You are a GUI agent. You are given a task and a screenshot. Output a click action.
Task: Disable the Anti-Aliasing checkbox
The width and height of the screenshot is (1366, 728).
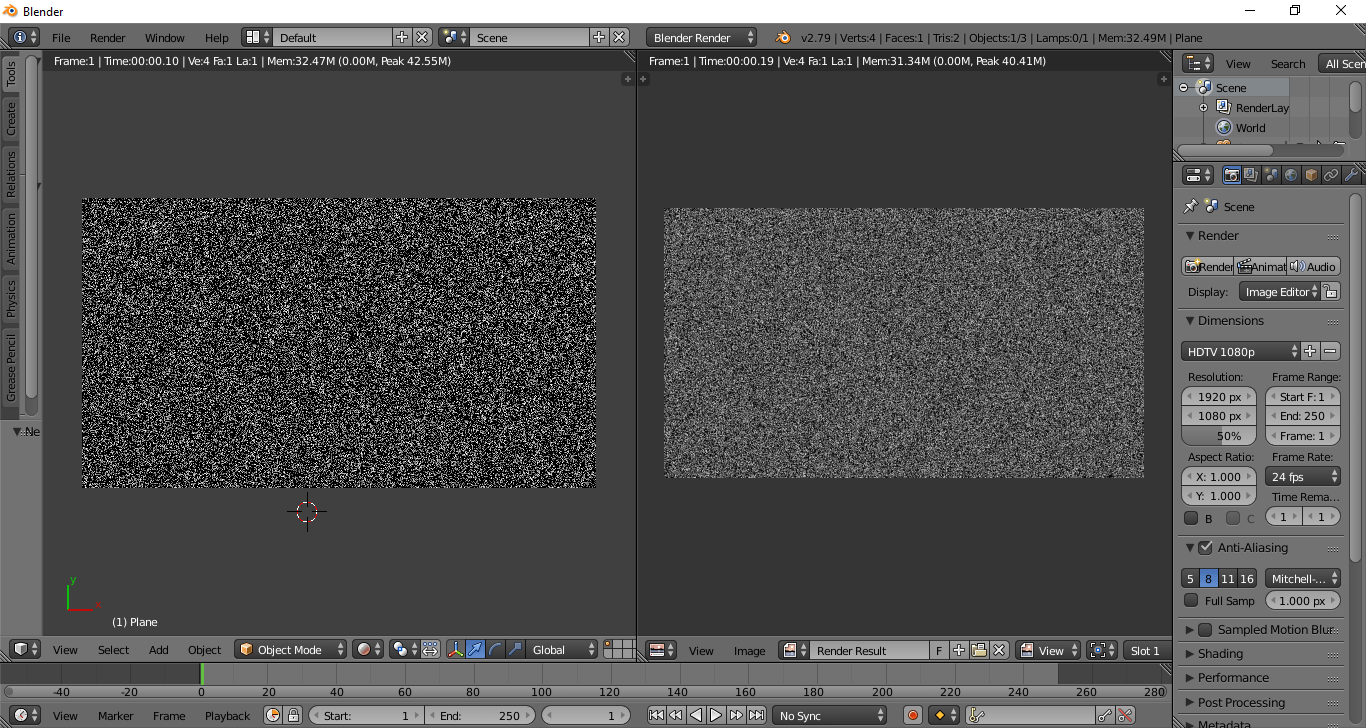tap(1204, 547)
